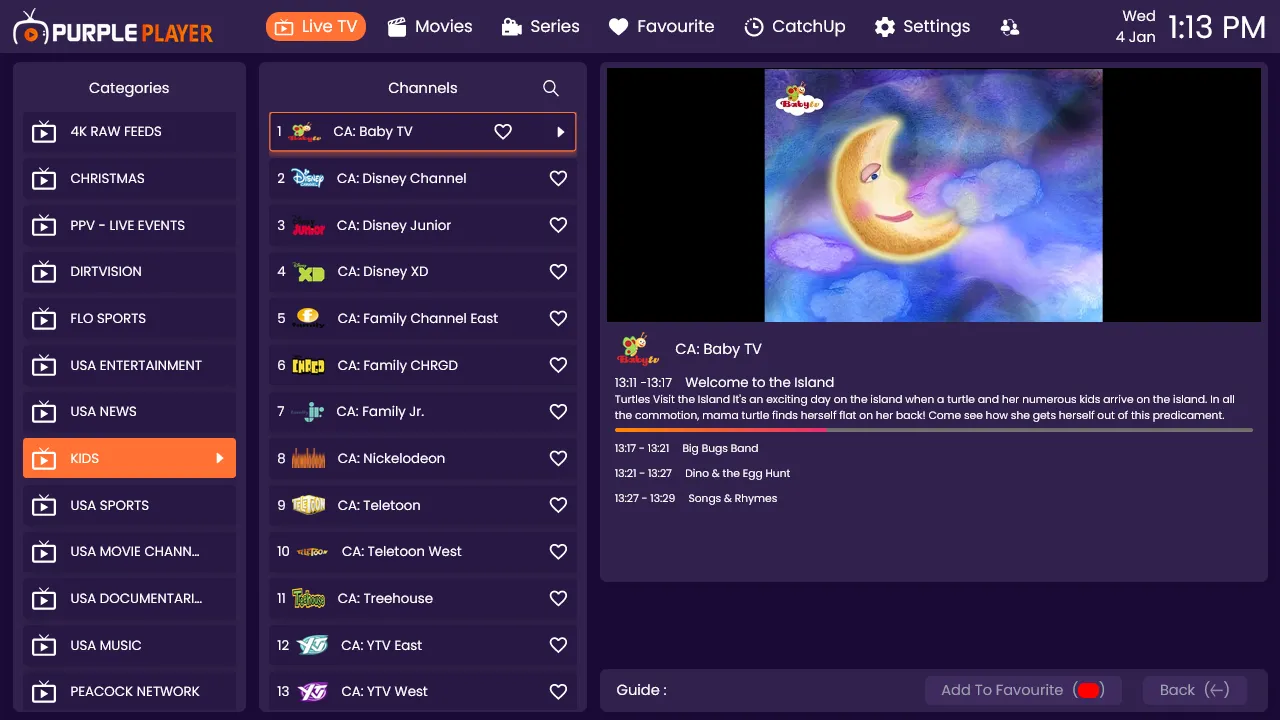
Task: Select the Live TV tab
Action: (316, 27)
